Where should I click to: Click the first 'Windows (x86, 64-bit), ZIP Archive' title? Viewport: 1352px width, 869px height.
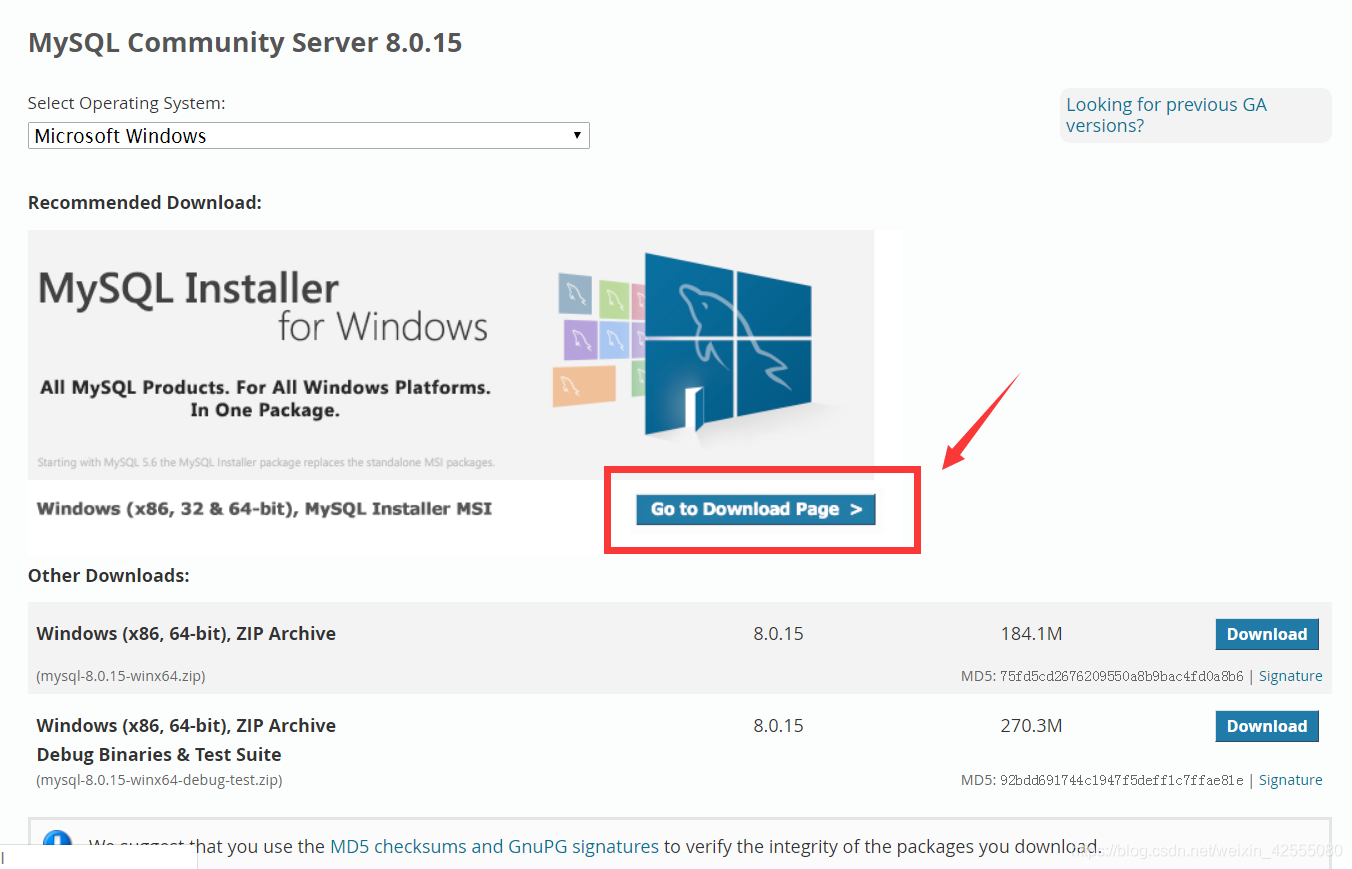(186, 634)
